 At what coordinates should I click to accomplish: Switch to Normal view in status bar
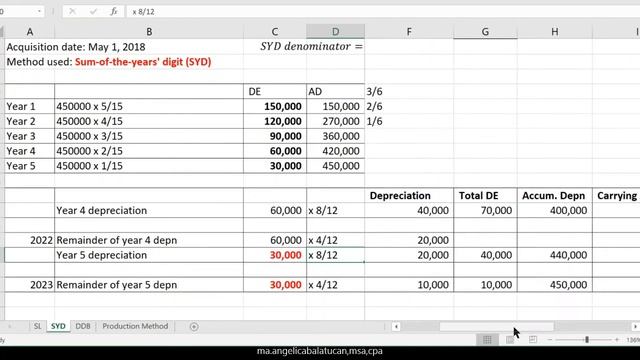(487, 340)
